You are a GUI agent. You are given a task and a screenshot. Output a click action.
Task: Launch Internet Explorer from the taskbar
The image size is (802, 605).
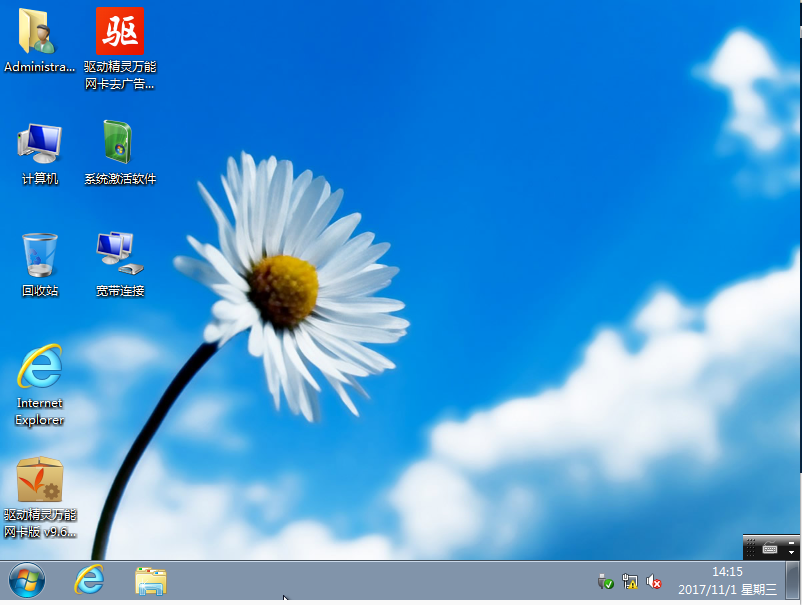pos(89,580)
